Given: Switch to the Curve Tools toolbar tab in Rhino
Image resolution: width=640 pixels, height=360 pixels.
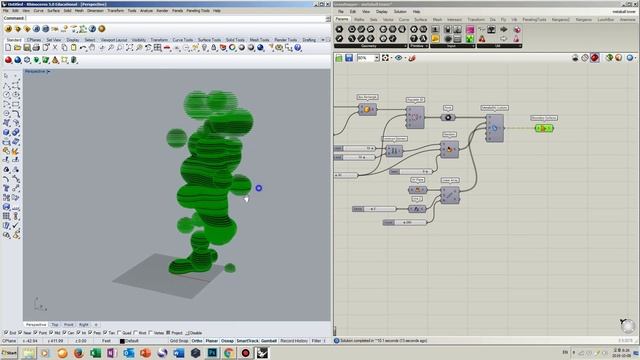Looking at the screenshot, I should [x=182, y=40].
